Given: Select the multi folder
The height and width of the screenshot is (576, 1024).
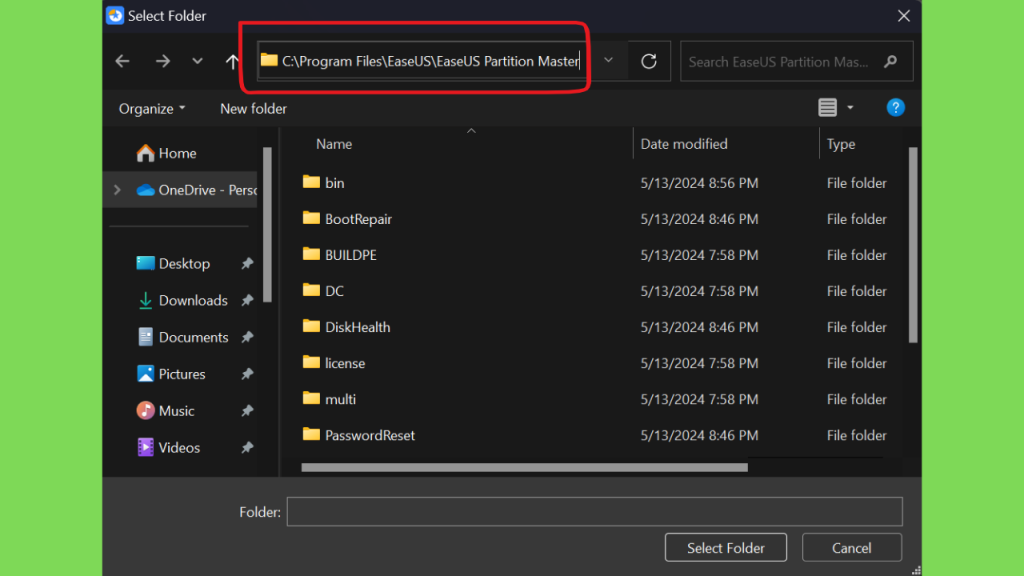Looking at the screenshot, I should click(340, 399).
